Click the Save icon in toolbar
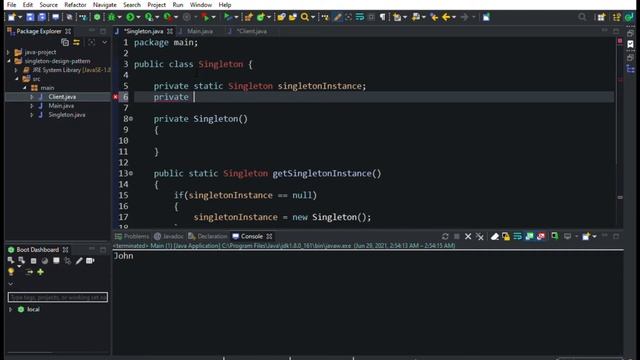 (30, 17)
